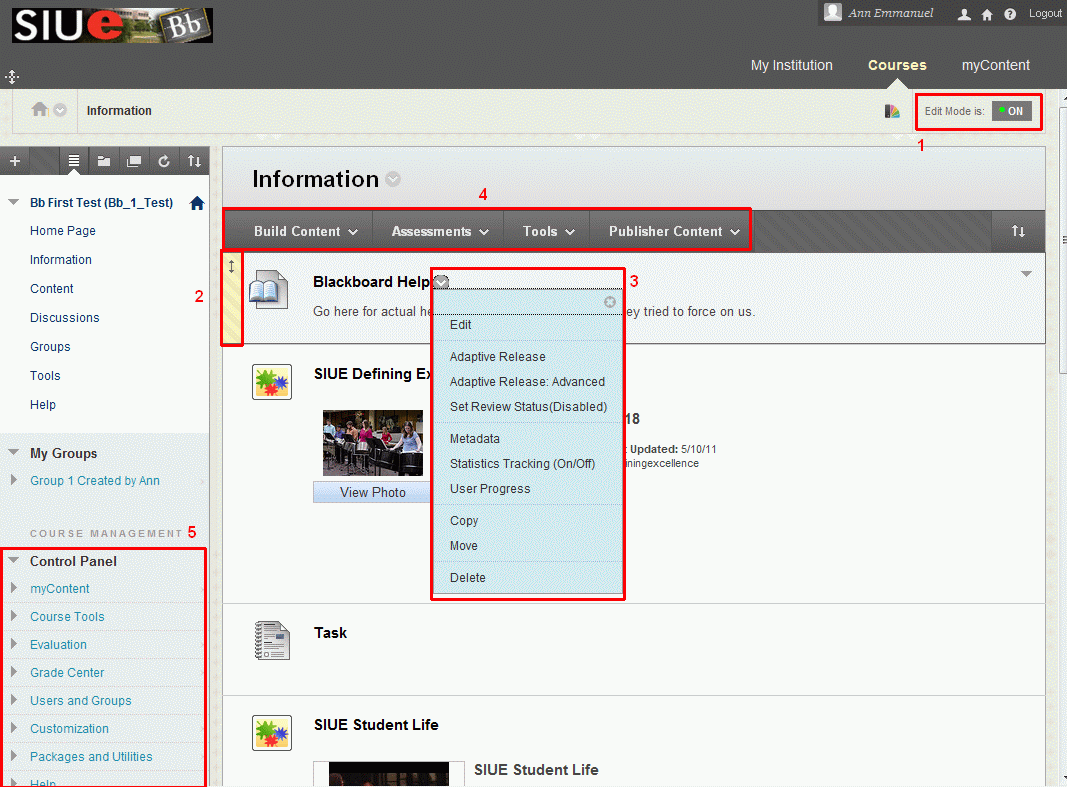Select Adaptive Release from context menu

coord(497,357)
